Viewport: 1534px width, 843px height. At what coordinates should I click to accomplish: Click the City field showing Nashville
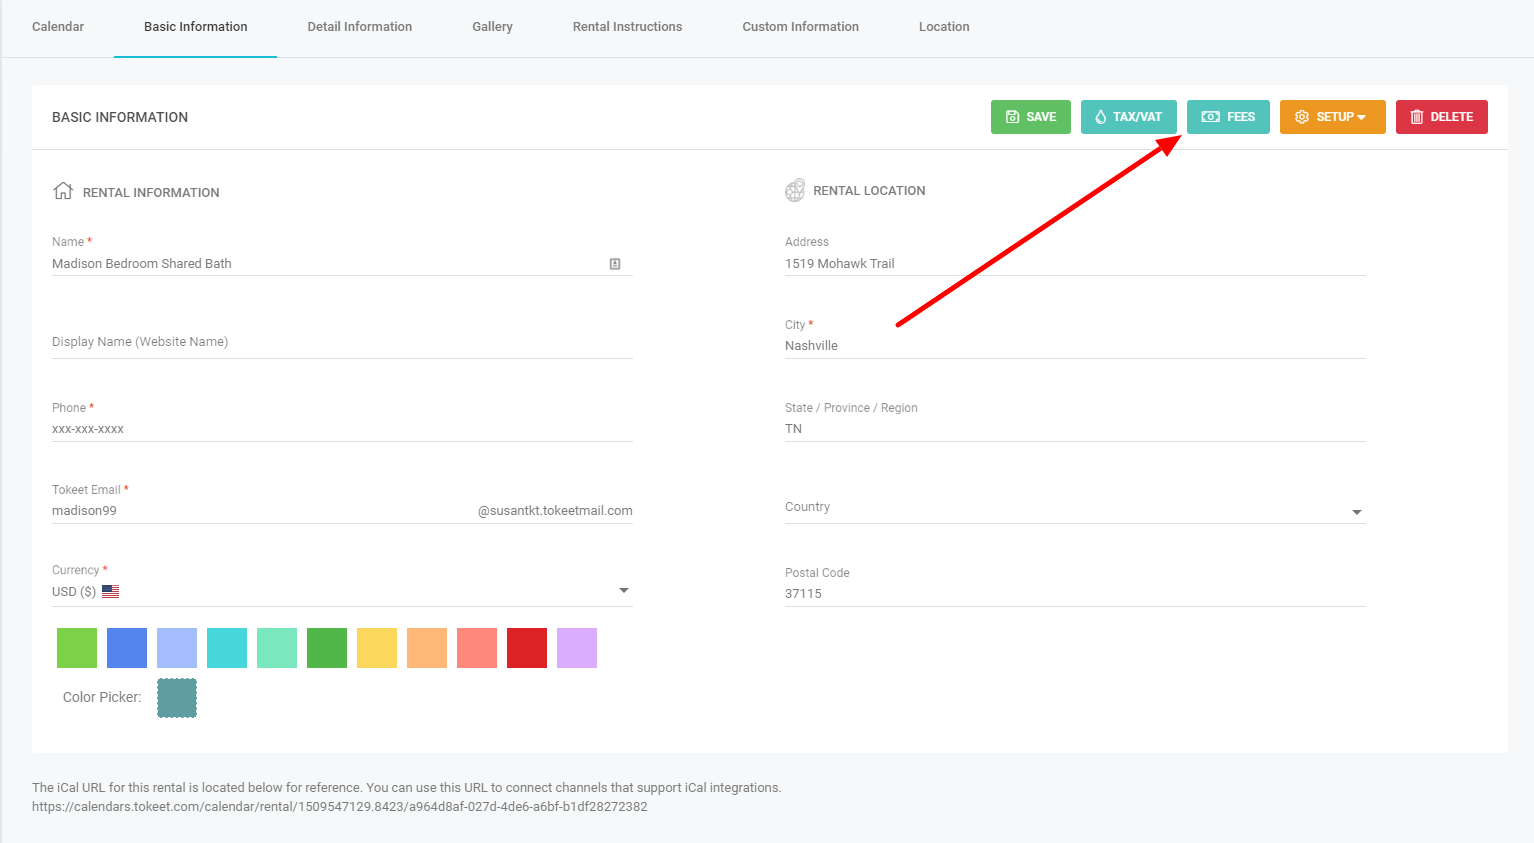1075,346
